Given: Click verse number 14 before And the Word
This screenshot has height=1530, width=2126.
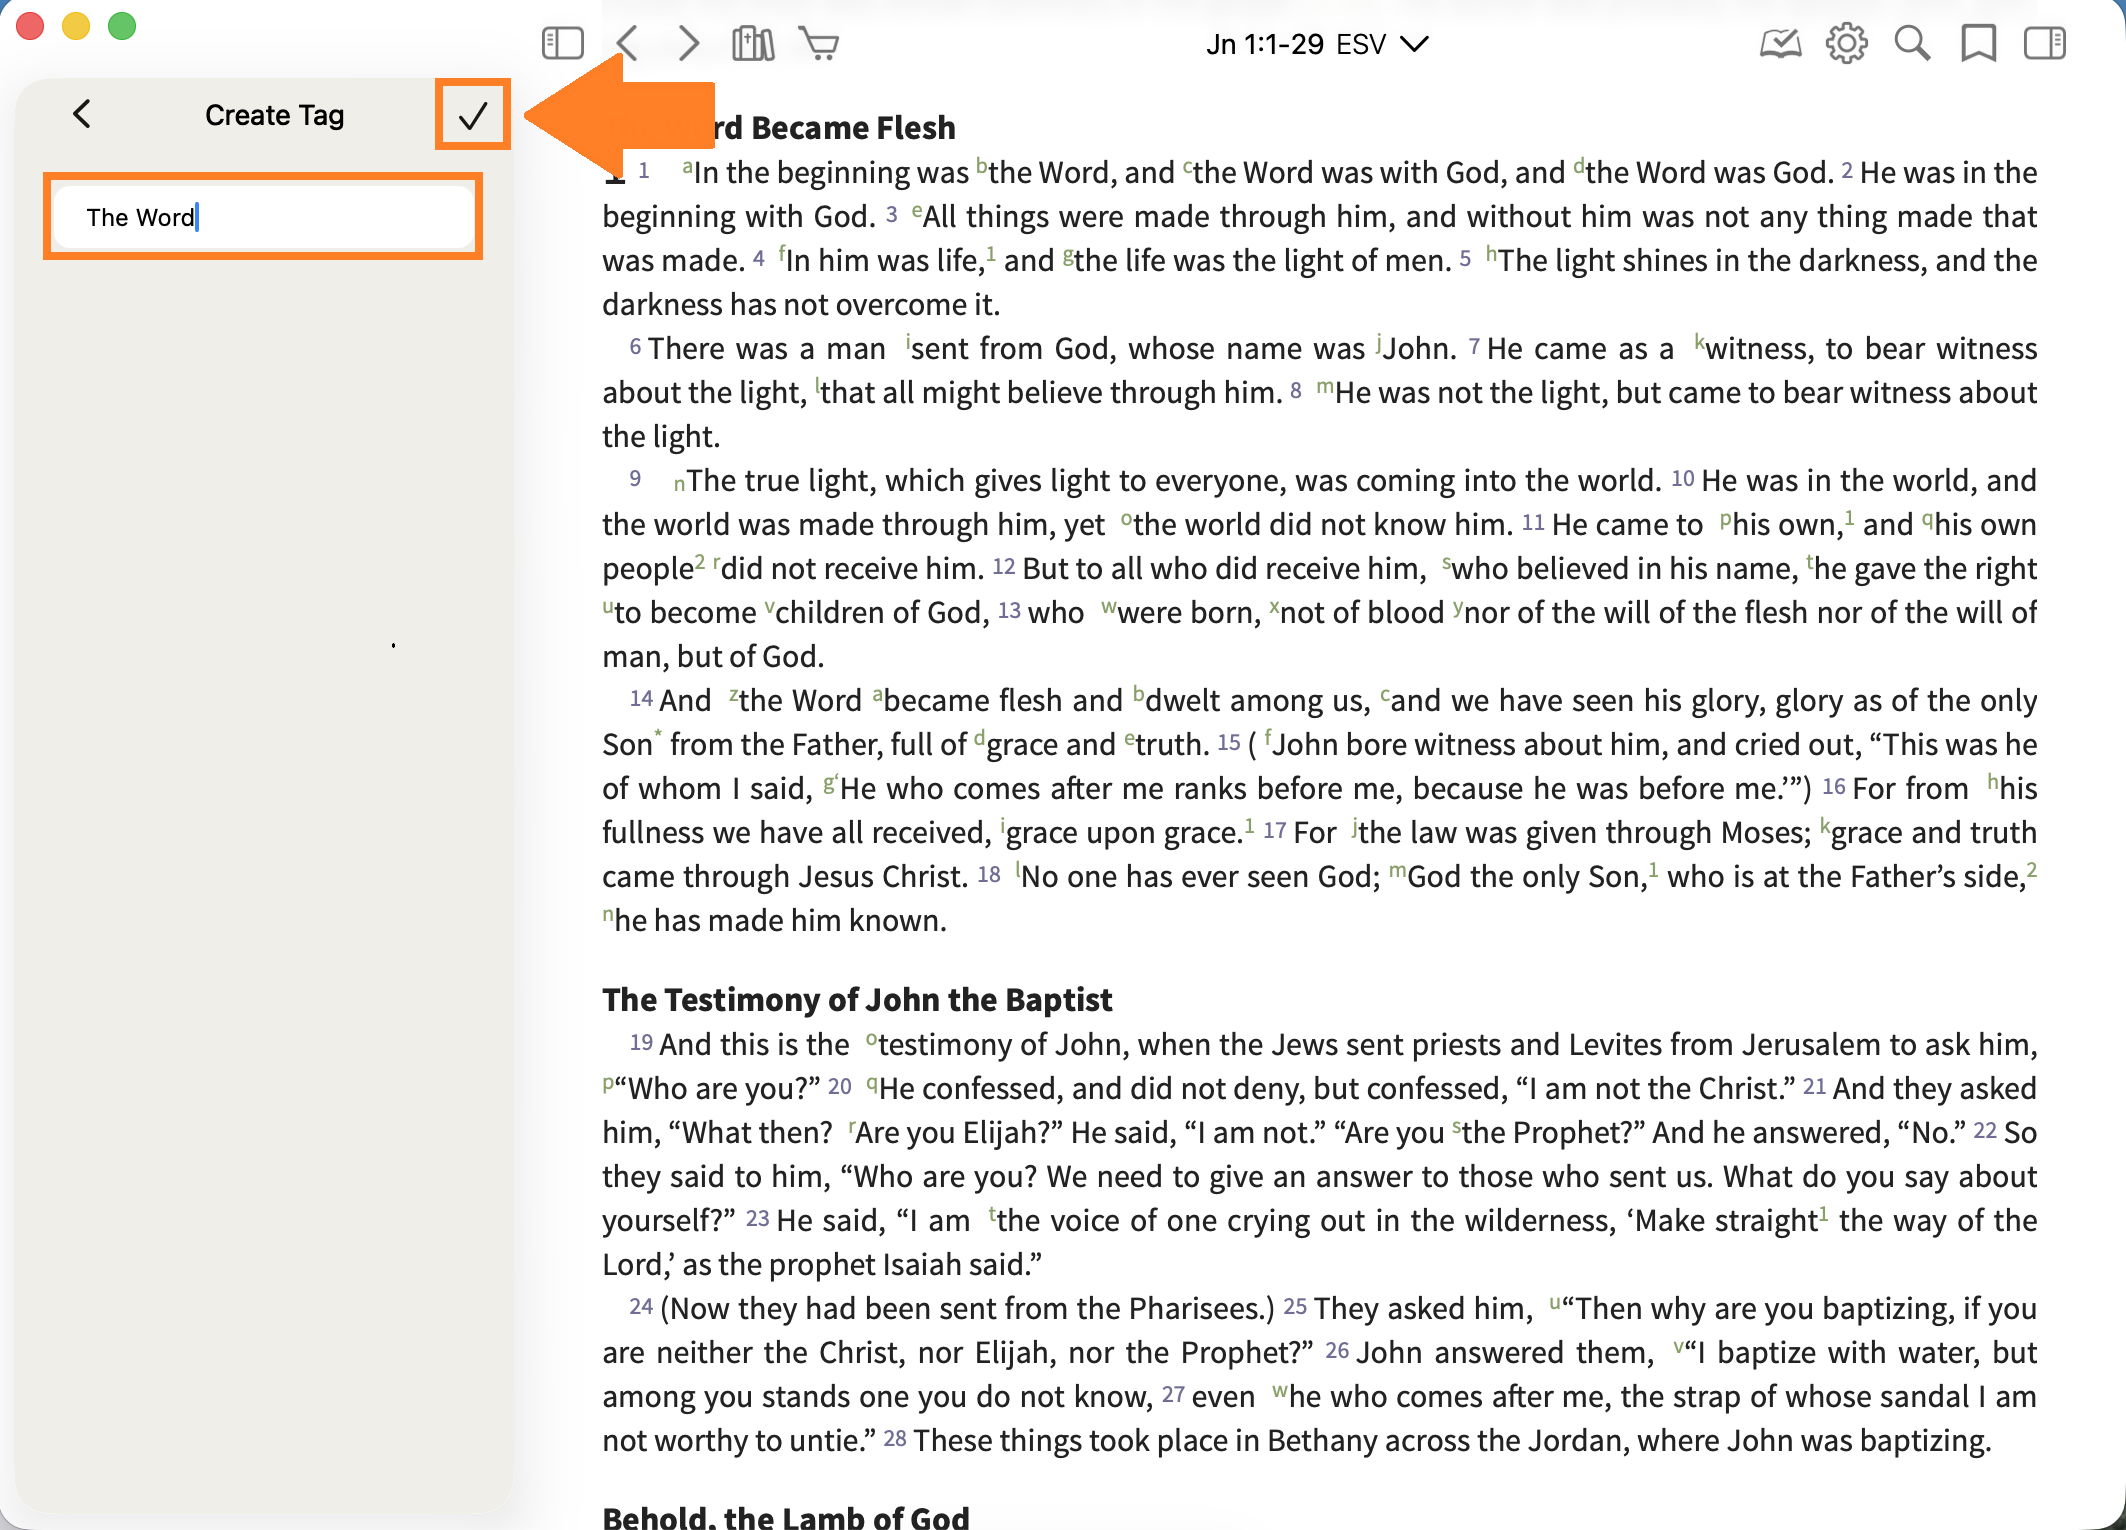Looking at the screenshot, I should tap(641, 699).
